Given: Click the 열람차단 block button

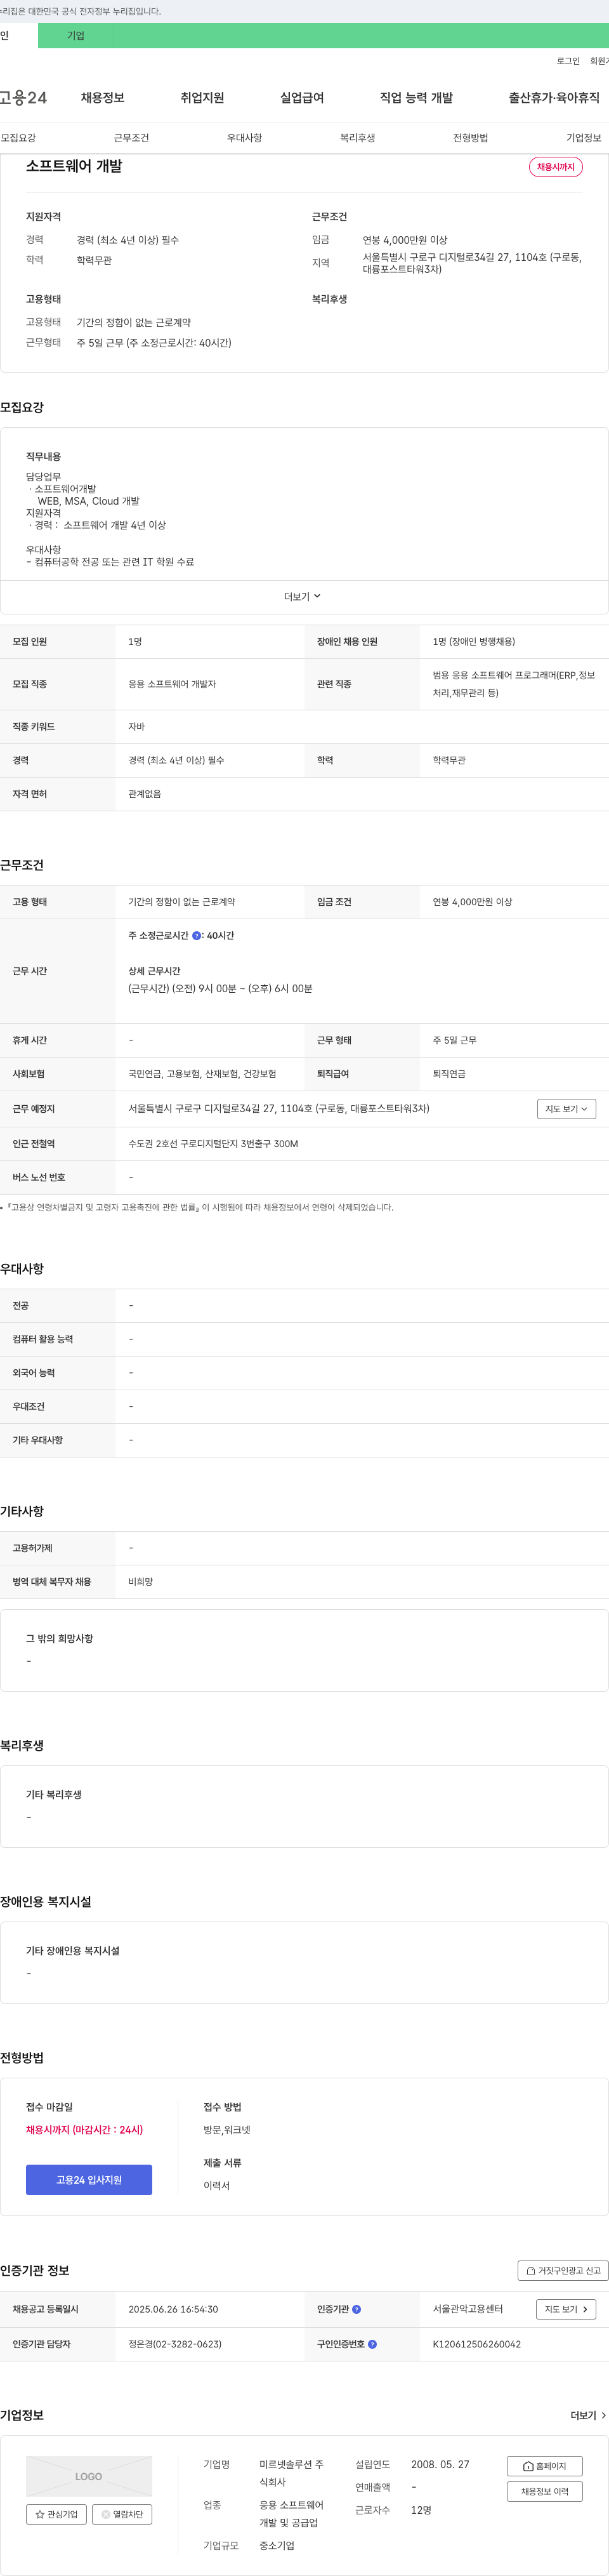Looking at the screenshot, I should [x=122, y=2514].
